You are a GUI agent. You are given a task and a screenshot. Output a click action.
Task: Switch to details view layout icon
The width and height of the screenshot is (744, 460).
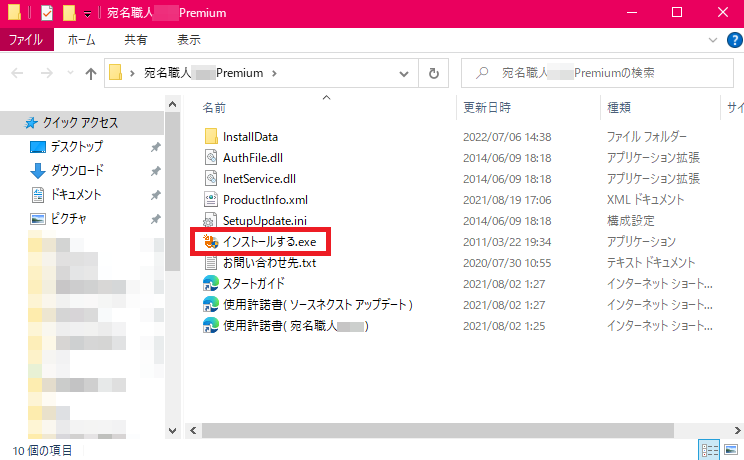(709, 450)
